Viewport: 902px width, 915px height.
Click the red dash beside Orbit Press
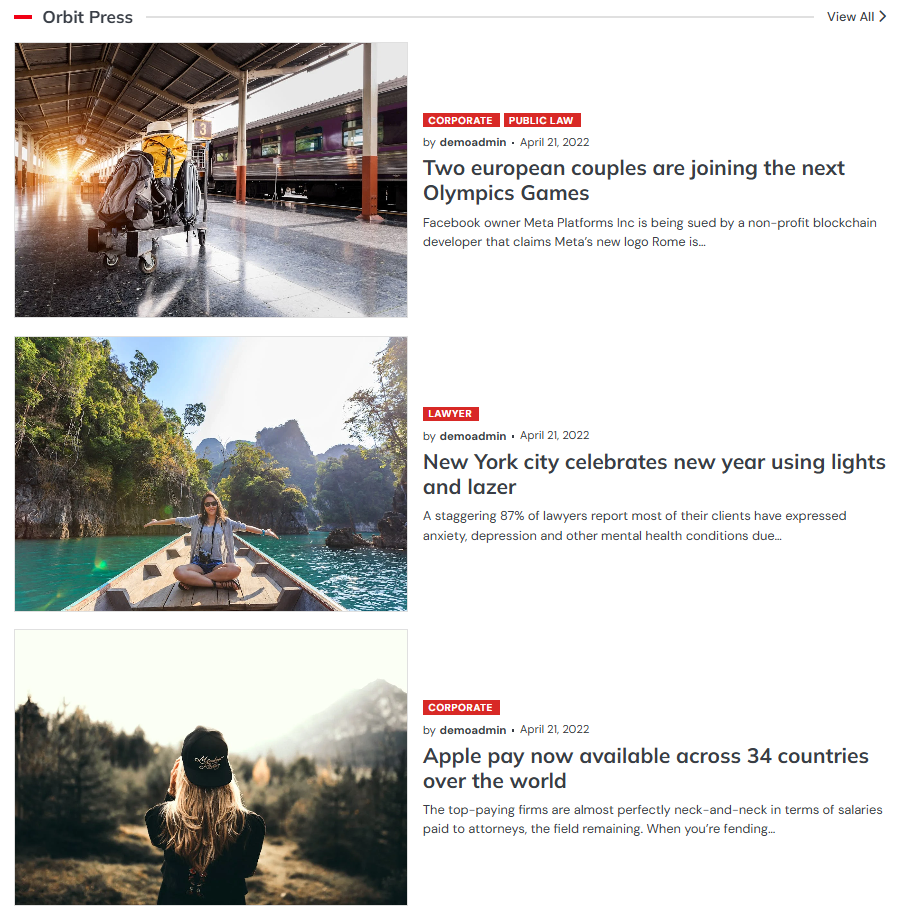click(x=23, y=17)
